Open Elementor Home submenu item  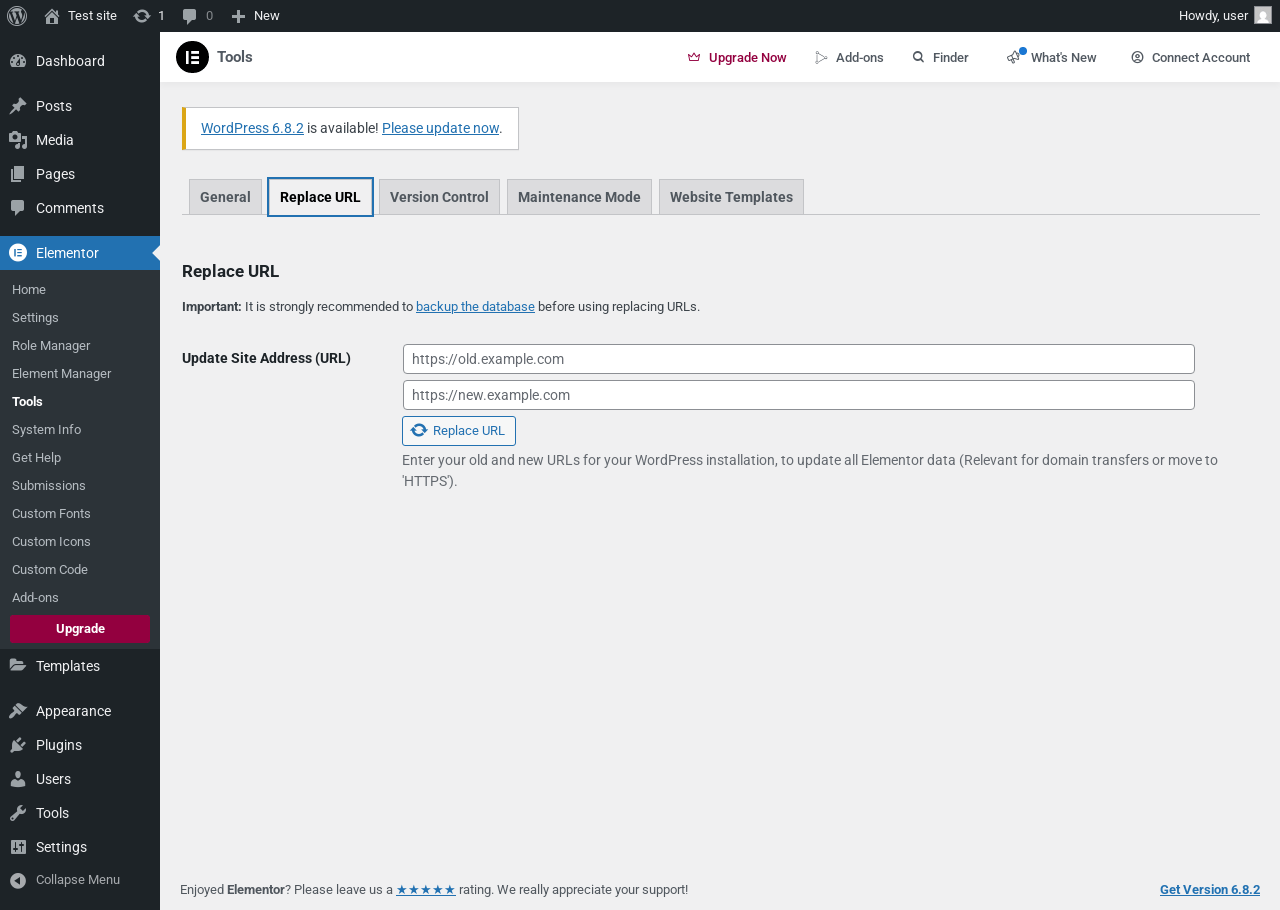point(29,289)
